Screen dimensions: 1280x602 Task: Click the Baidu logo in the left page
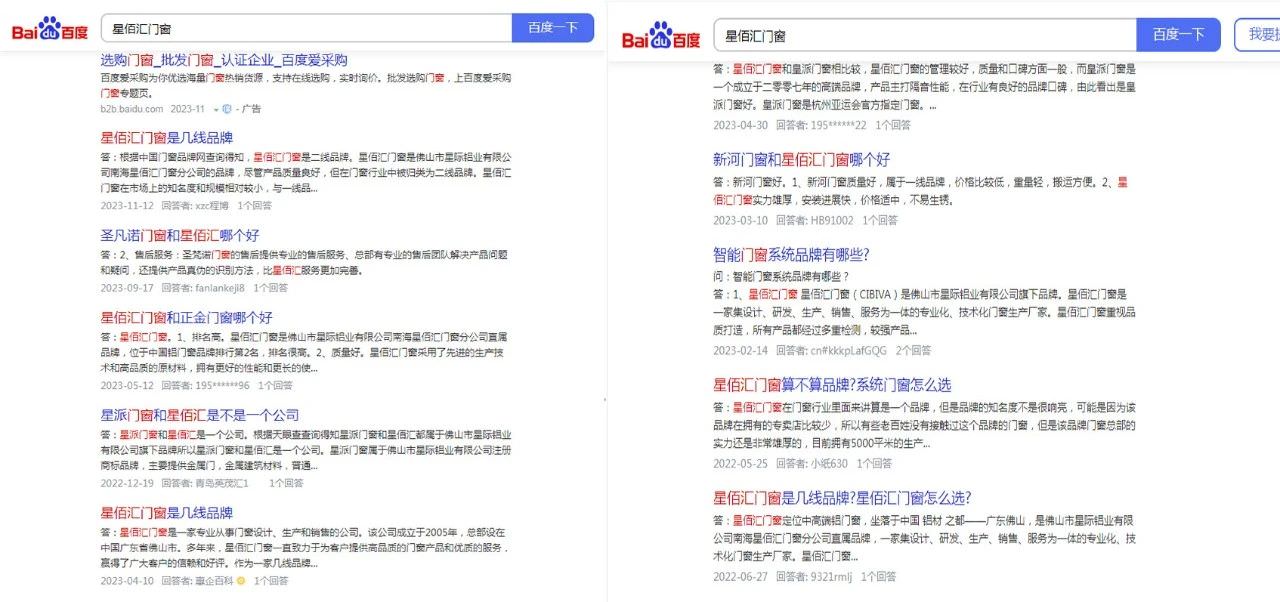[50, 29]
